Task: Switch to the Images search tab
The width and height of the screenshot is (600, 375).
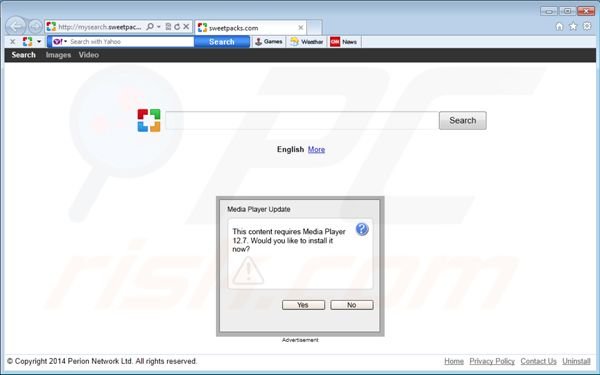Action: [x=58, y=55]
